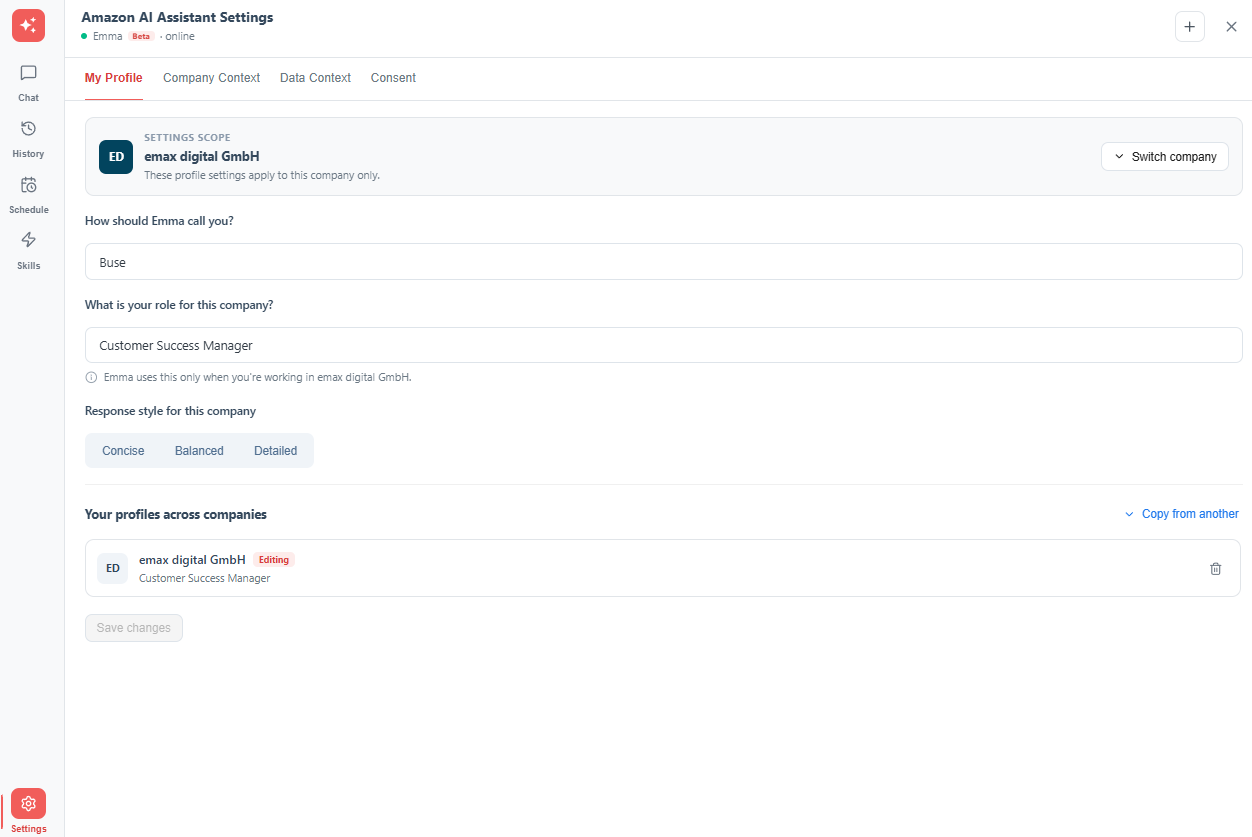This screenshot has width=1252, height=837.
Task: Click the Settings Scope label
Action: tap(187, 138)
